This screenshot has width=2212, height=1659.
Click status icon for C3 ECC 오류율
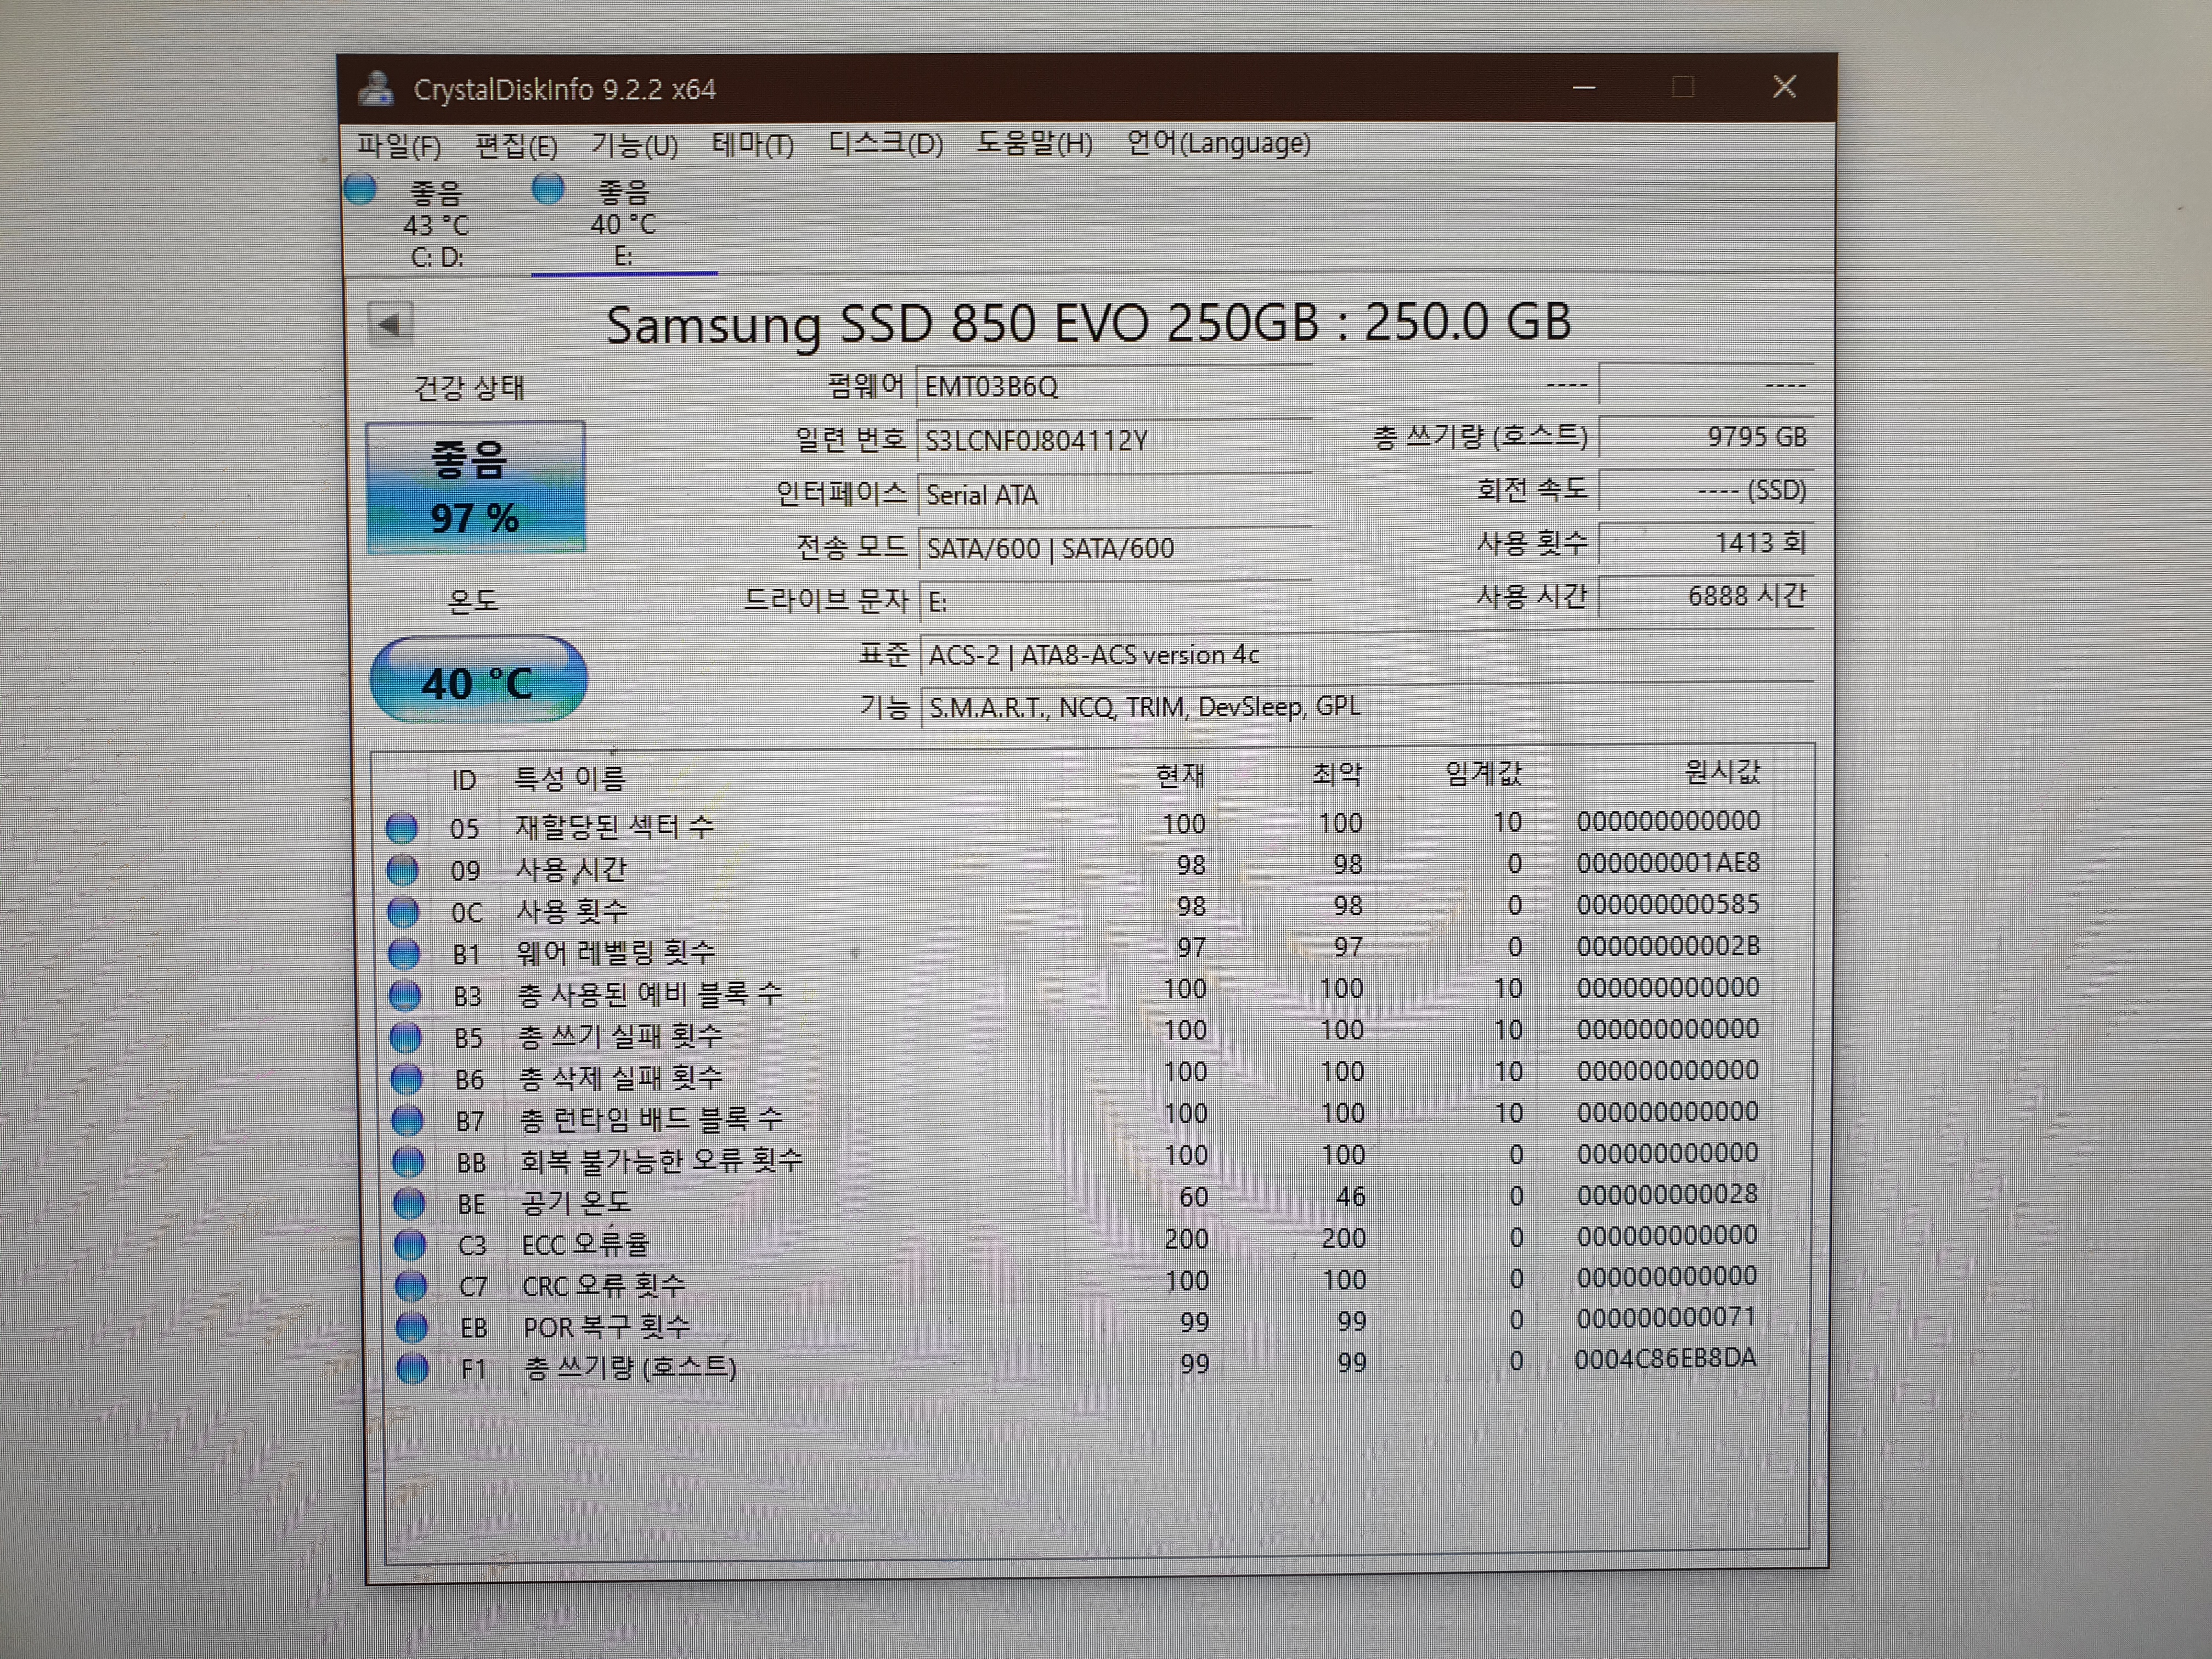pos(410,1245)
